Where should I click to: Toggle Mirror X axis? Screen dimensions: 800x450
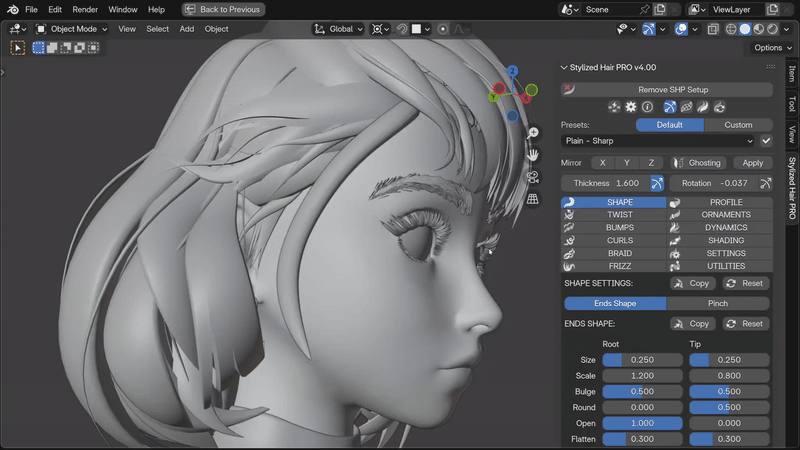(603, 163)
